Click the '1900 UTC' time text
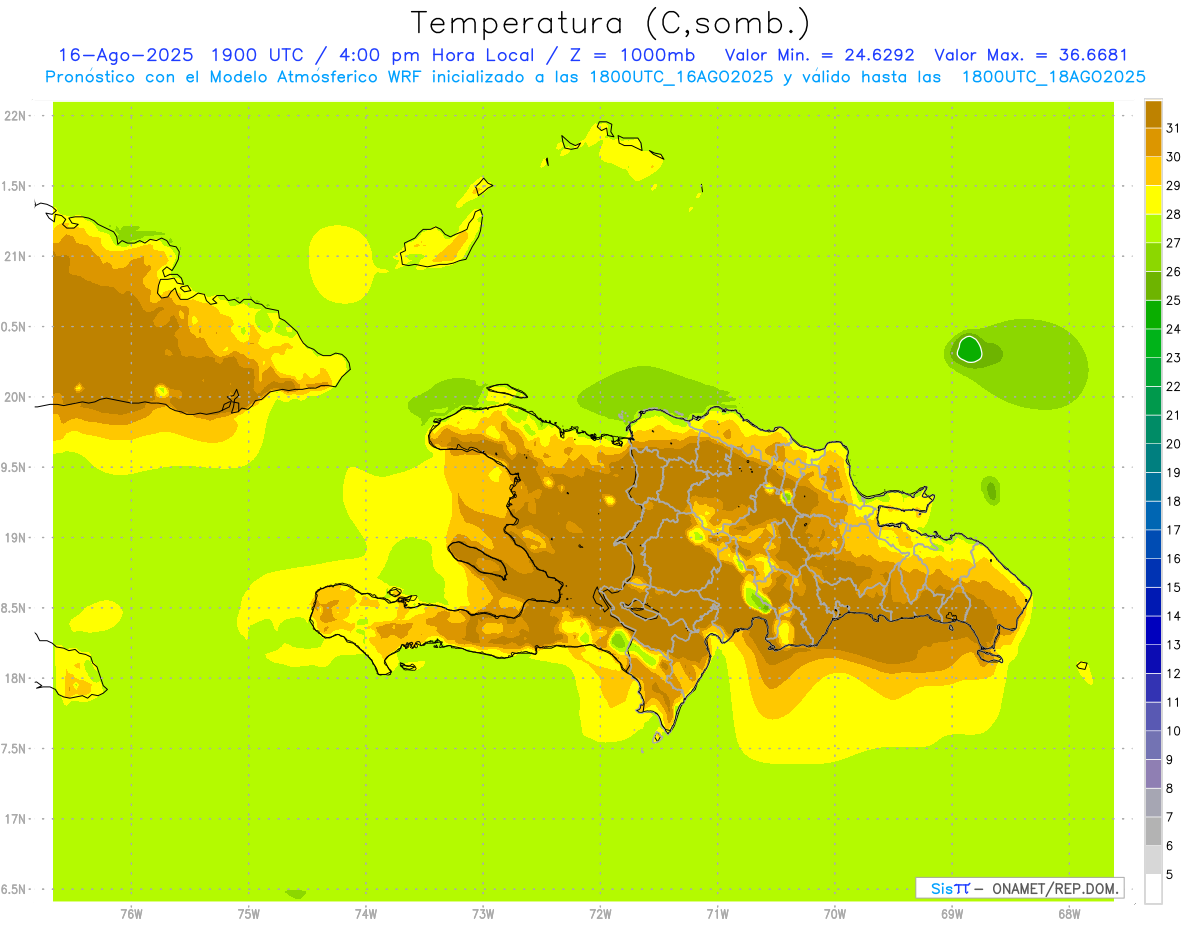 tap(260, 55)
